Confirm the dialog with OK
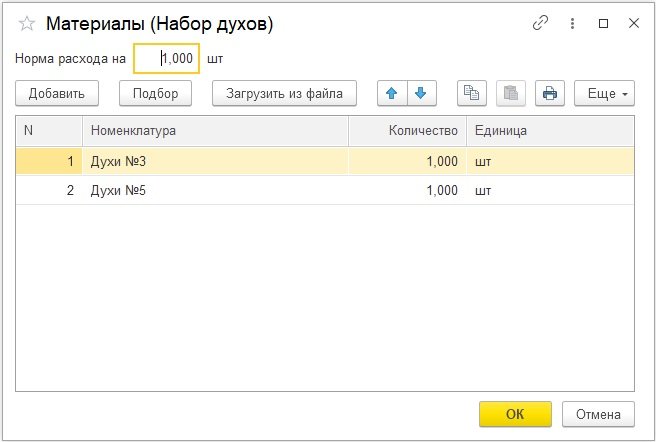The height and width of the screenshot is (442, 656). [515, 413]
